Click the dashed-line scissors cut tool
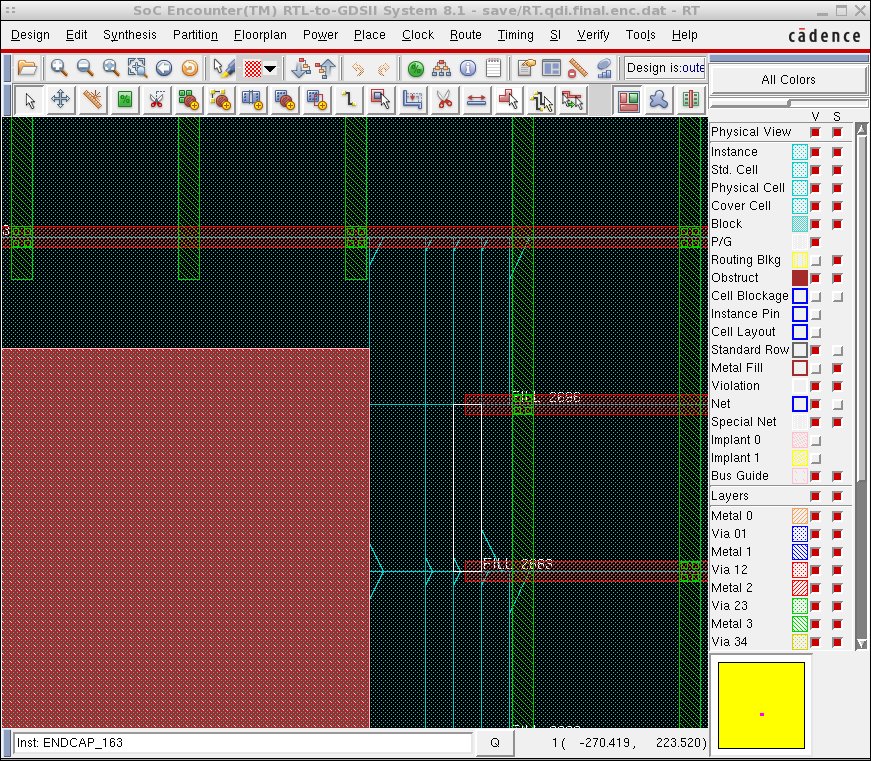The height and width of the screenshot is (761, 871). (x=157, y=100)
